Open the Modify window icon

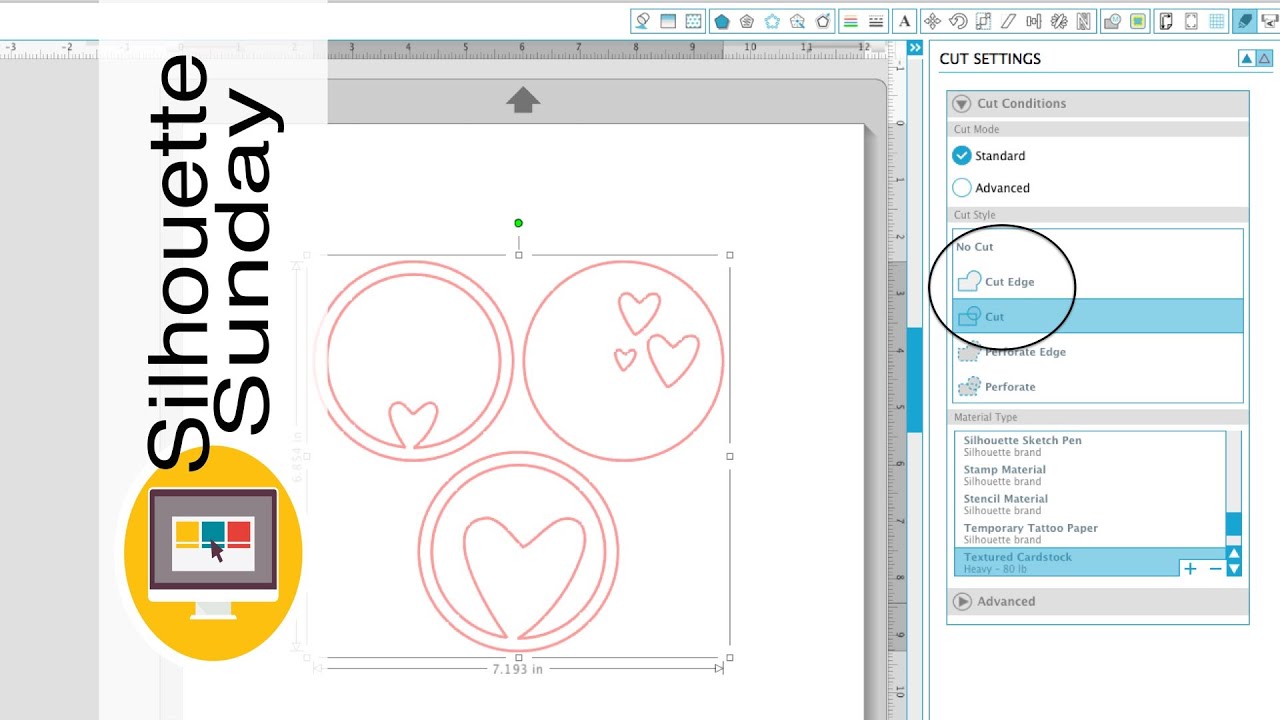pos(1112,20)
